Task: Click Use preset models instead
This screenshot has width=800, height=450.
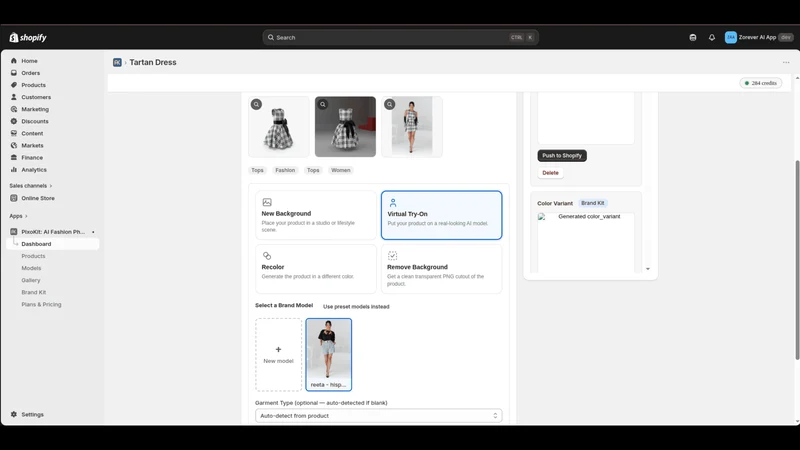Action: 356,307
